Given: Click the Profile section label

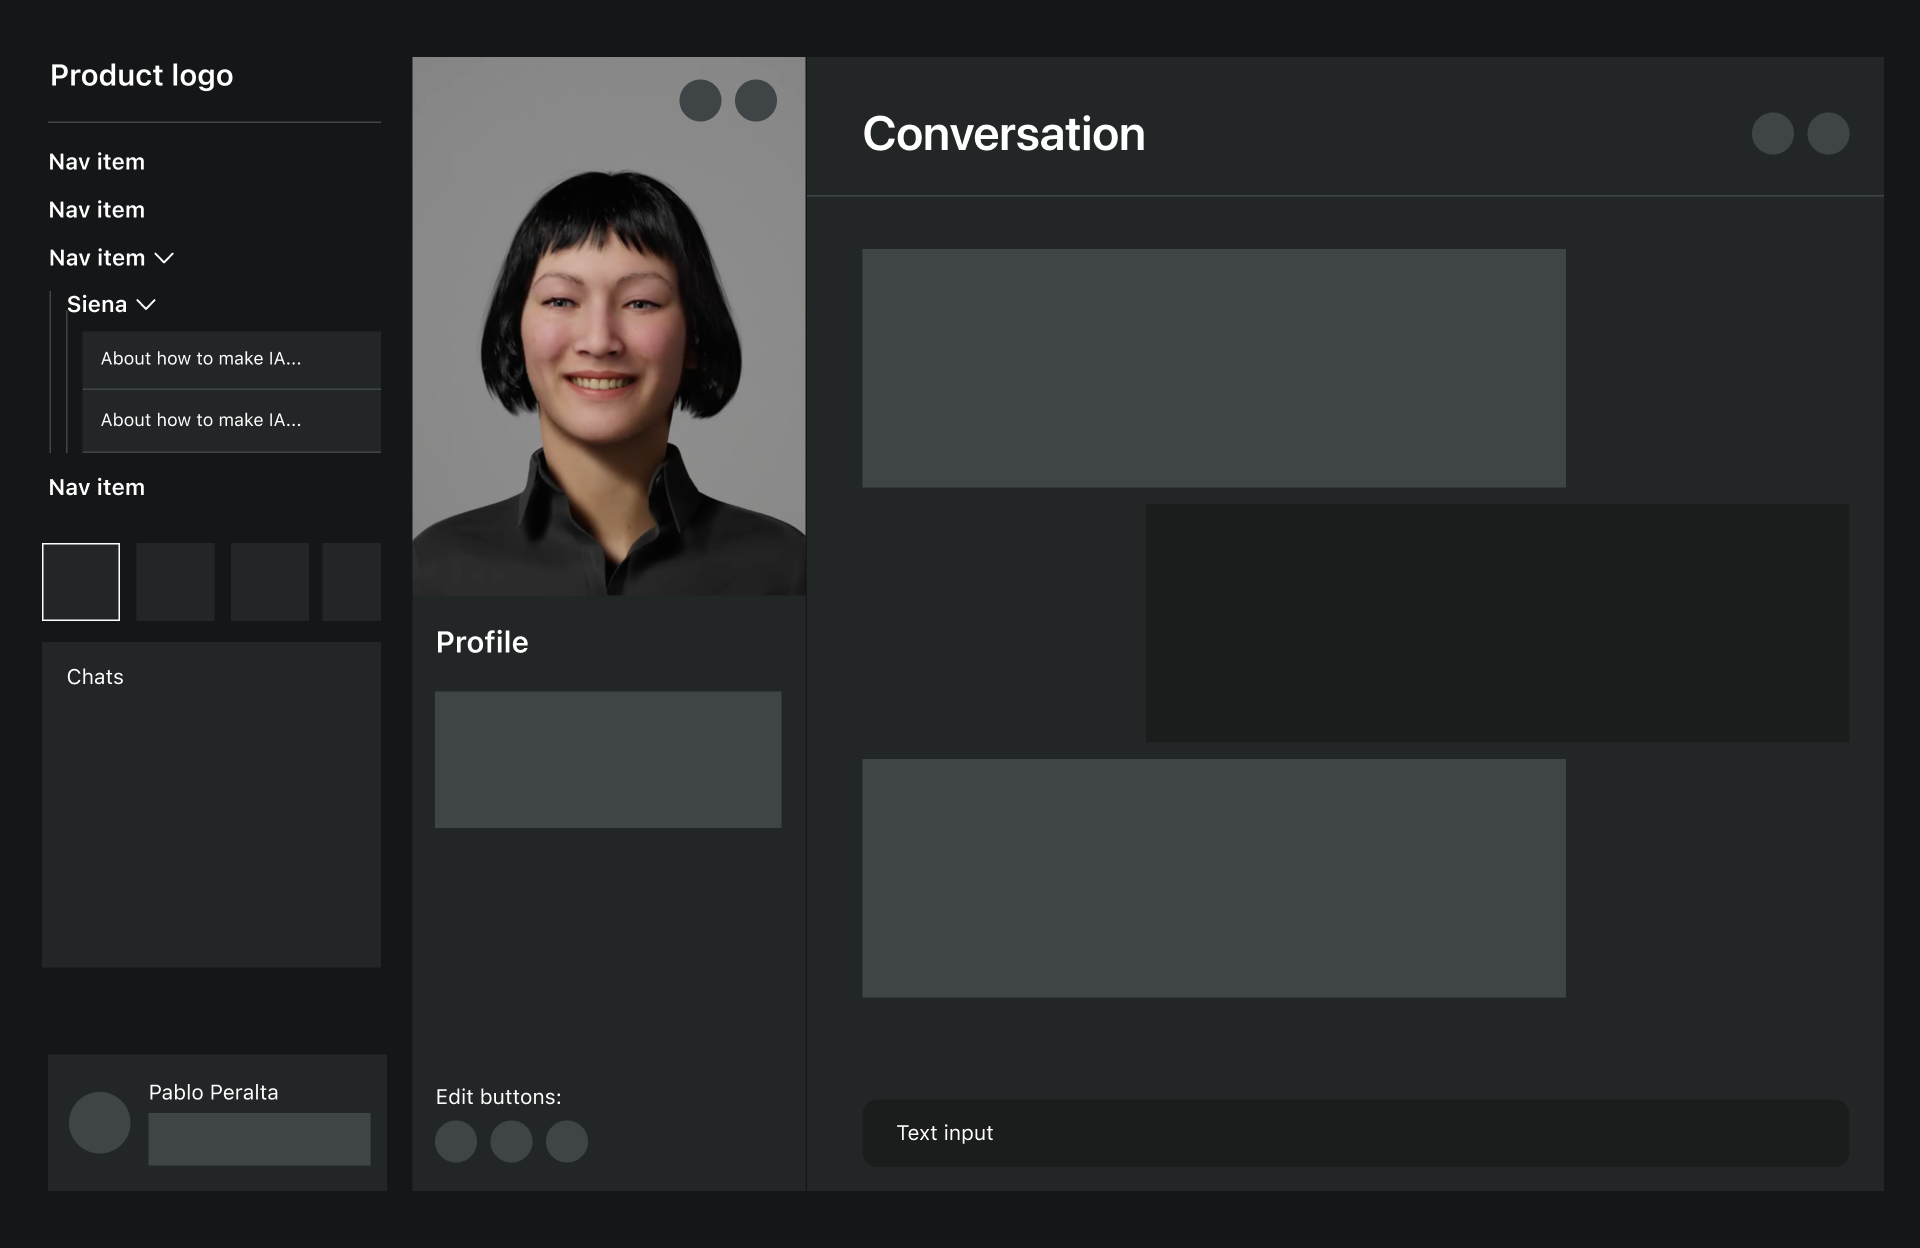Looking at the screenshot, I should coord(481,641).
